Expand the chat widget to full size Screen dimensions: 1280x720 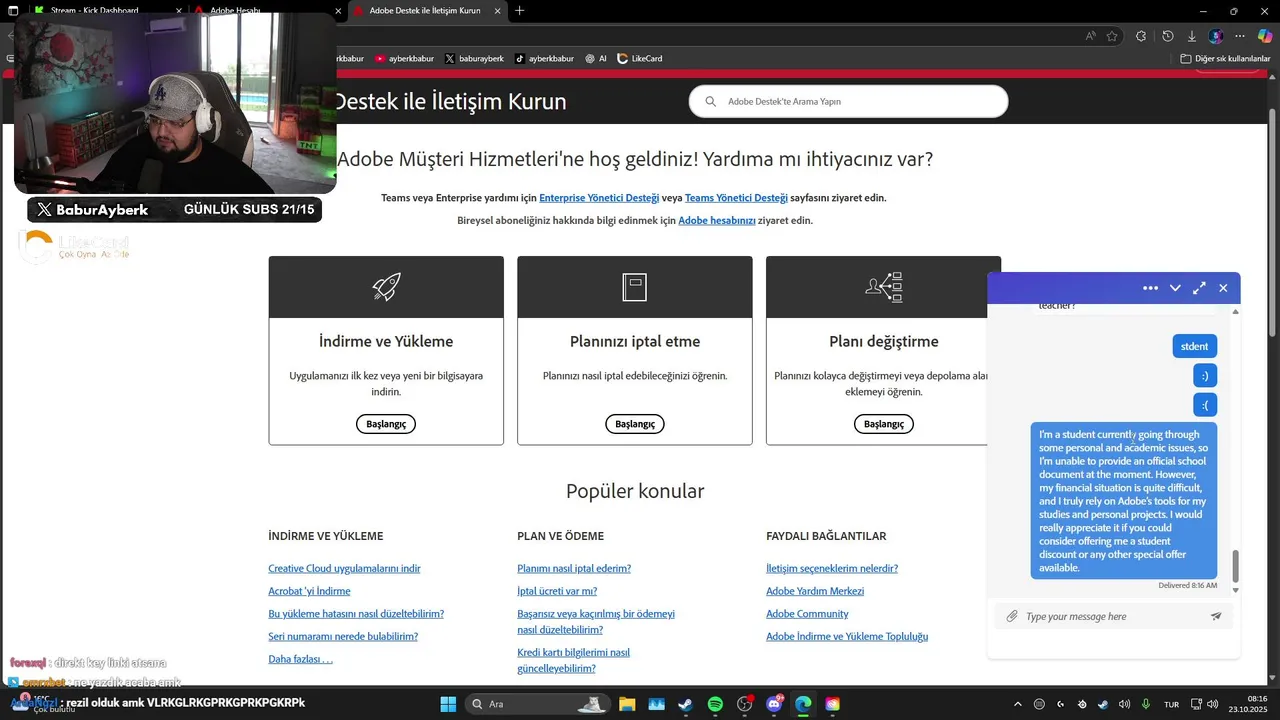[x=1199, y=288]
